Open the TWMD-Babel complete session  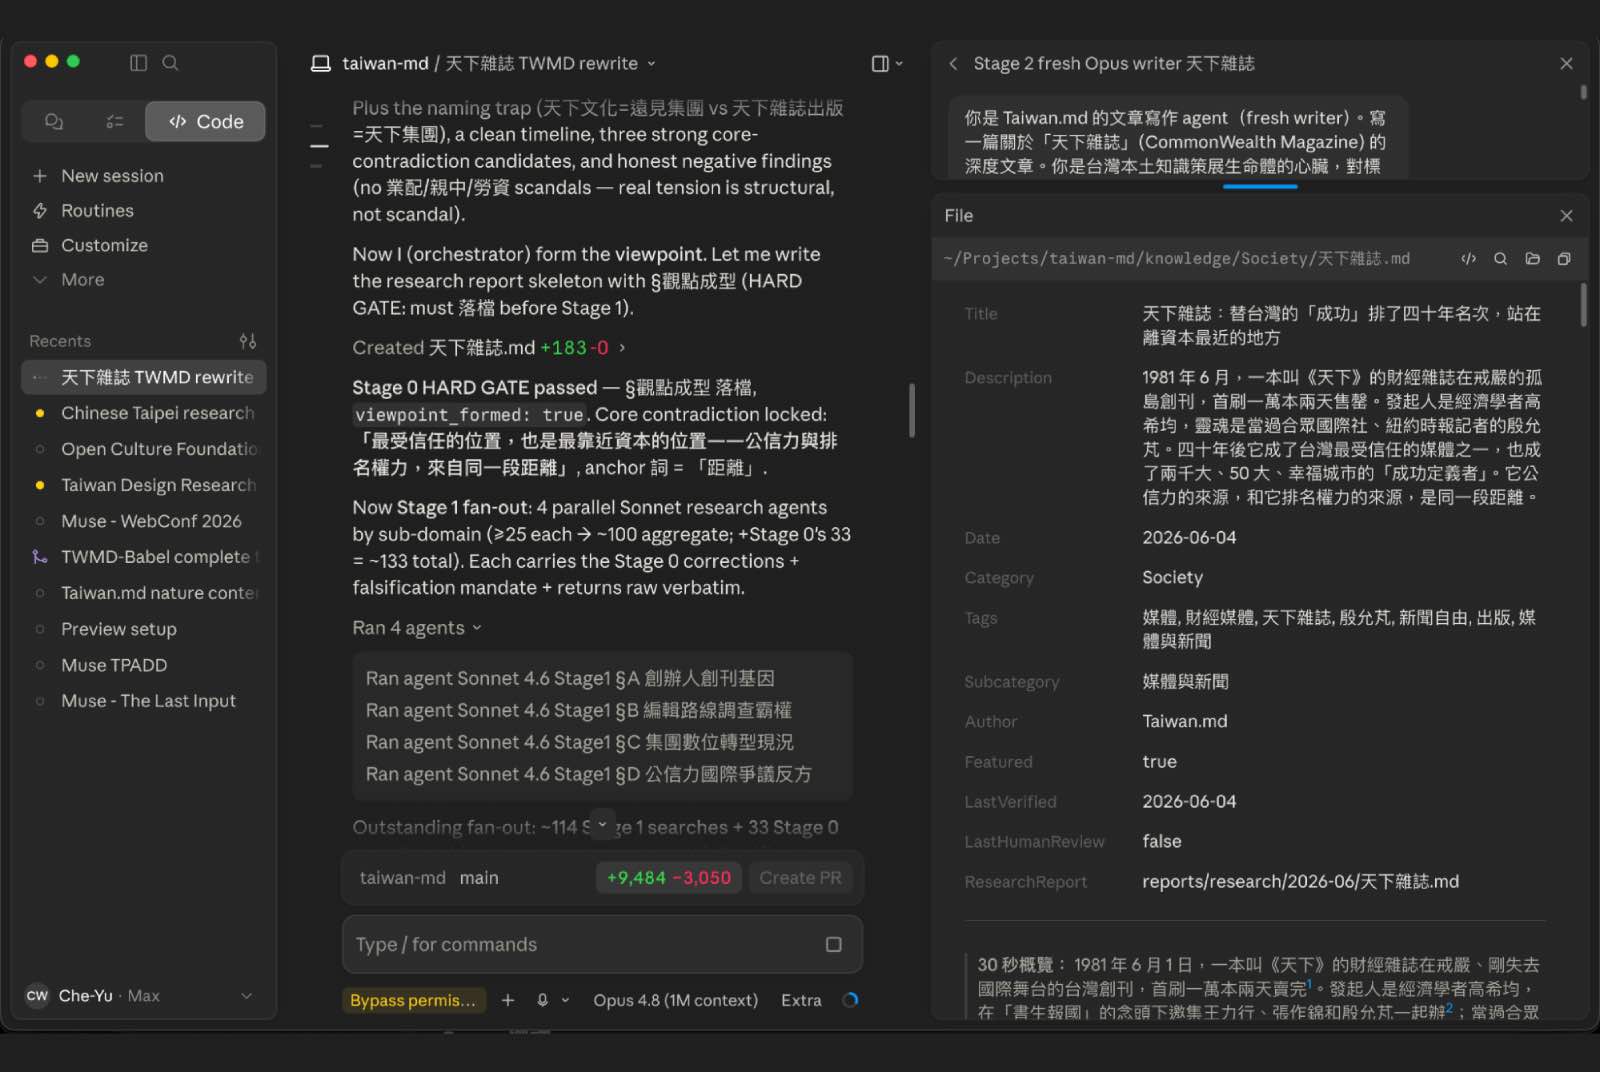click(144, 557)
